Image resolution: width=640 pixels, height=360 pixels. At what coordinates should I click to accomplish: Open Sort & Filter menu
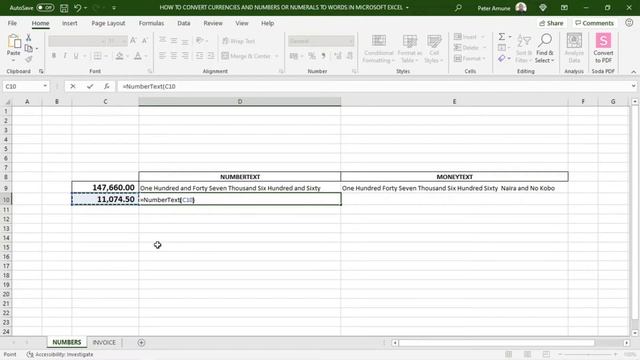point(524,49)
